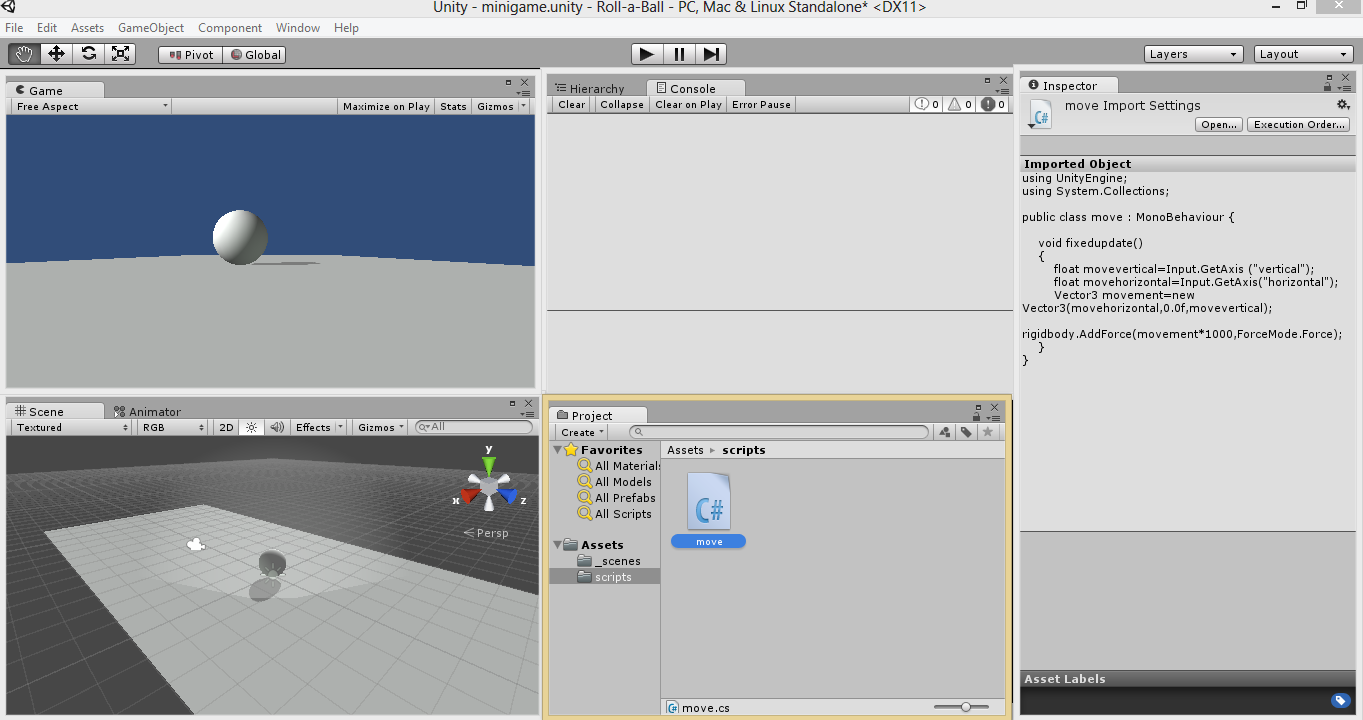Toggle console Collapse option
1363x720 pixels.
[x=622, y=104]
